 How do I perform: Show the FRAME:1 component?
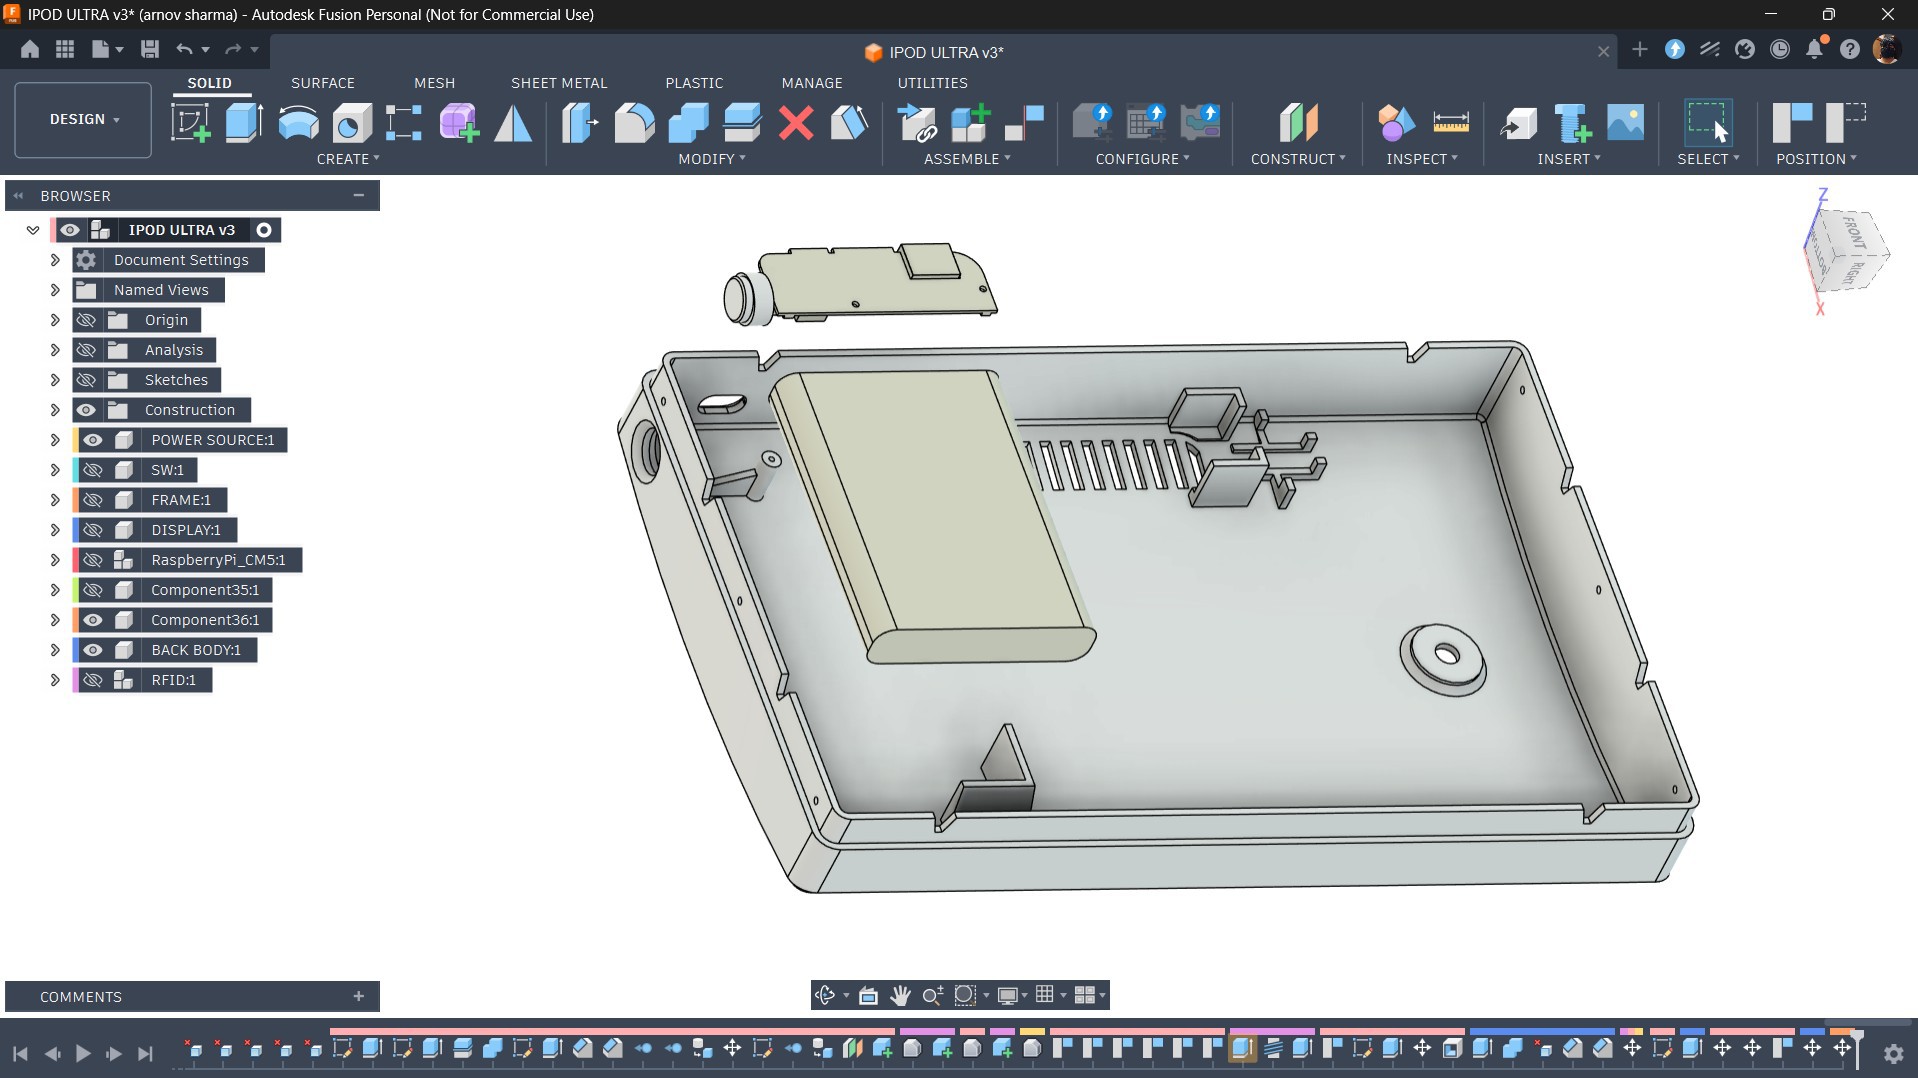click(x=93, y=500)
